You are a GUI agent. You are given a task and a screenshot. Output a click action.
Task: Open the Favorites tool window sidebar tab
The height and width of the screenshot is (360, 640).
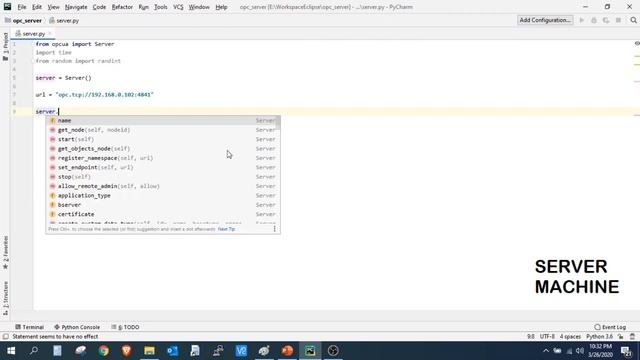pyautogui.click(x=5, y=253)
